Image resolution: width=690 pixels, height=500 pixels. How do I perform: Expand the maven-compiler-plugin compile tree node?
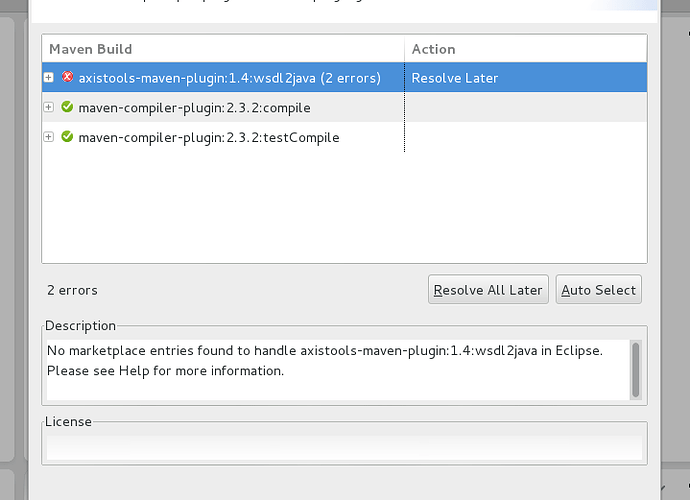(48, 107)
